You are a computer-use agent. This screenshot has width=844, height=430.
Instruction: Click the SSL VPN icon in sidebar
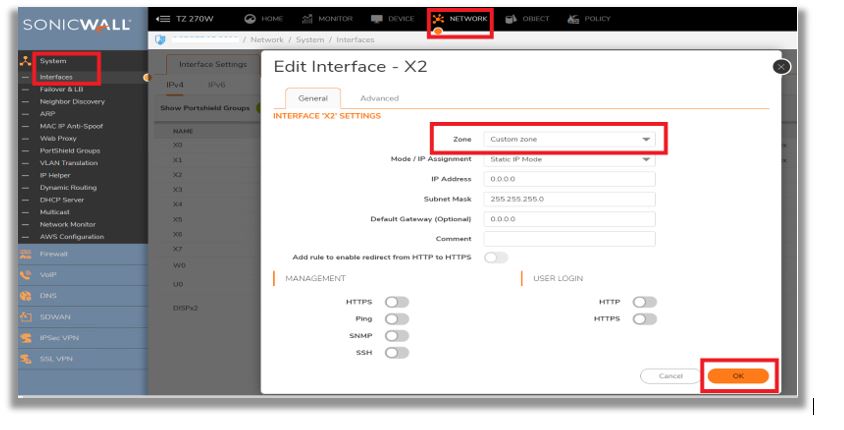point(25,359)
